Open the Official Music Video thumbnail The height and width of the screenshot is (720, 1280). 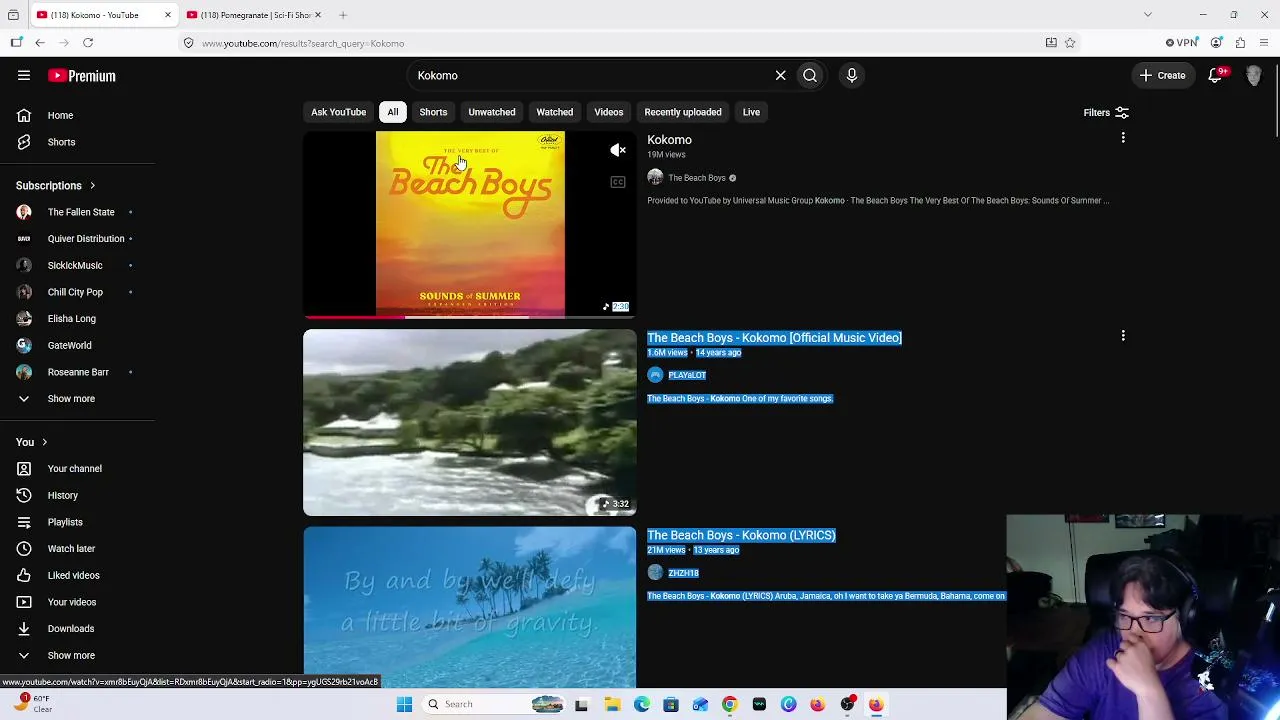pos(470,422)
